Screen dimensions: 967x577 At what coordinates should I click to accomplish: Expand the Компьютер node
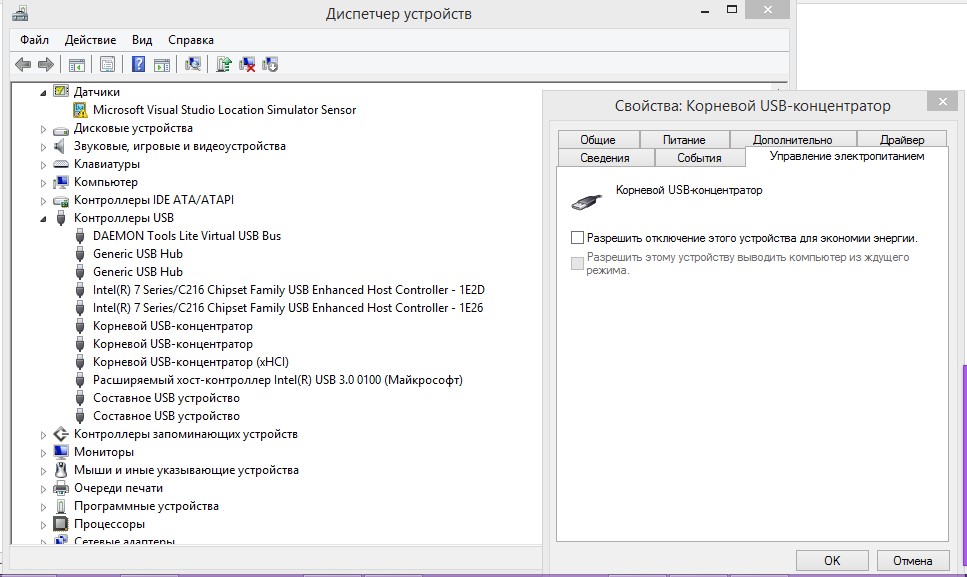tap(43, 182)
